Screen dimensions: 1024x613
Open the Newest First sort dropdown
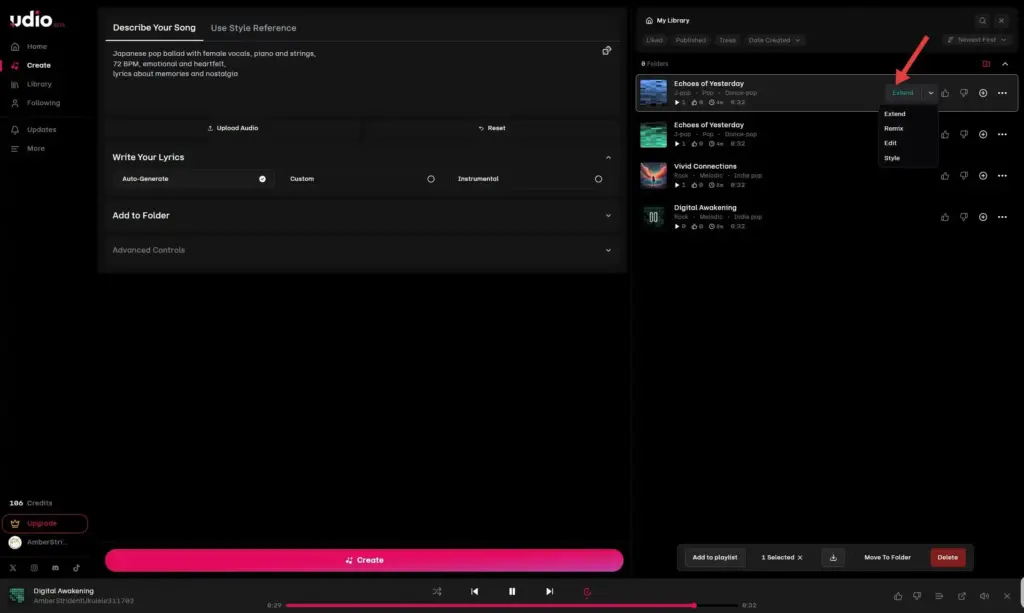coord(977,40)
